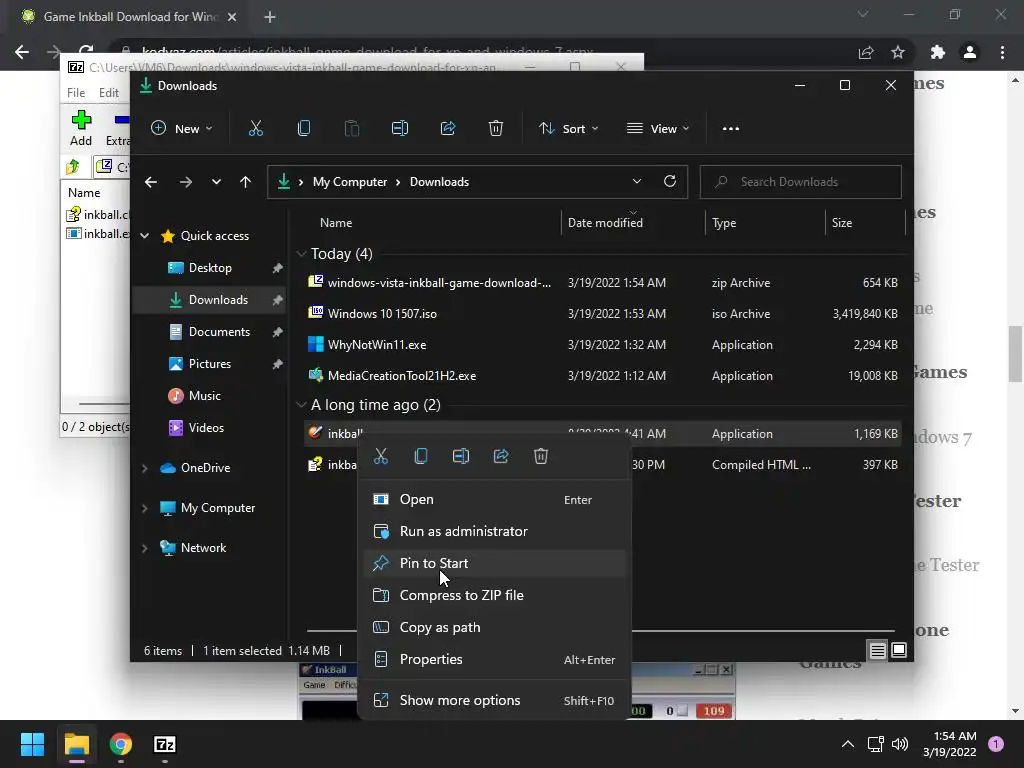Image resolution: width=1024 pixels, height=768 pixels.
Task: Sort by Size column header
Action: (865, 223)
